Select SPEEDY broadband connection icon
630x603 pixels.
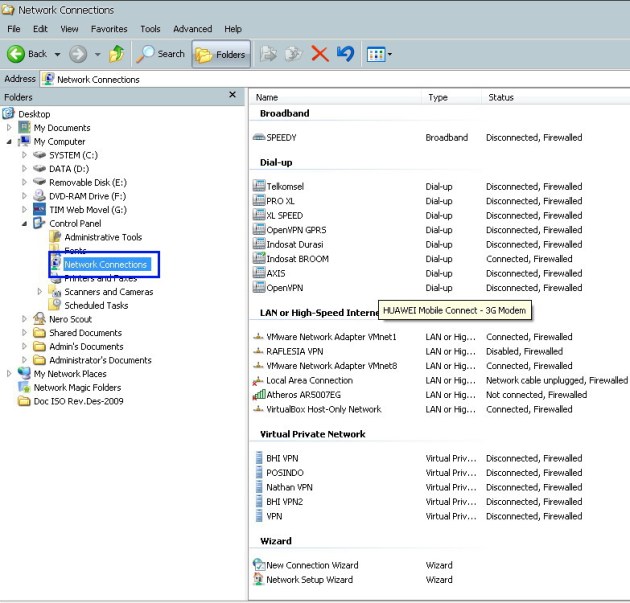[259, 137]
